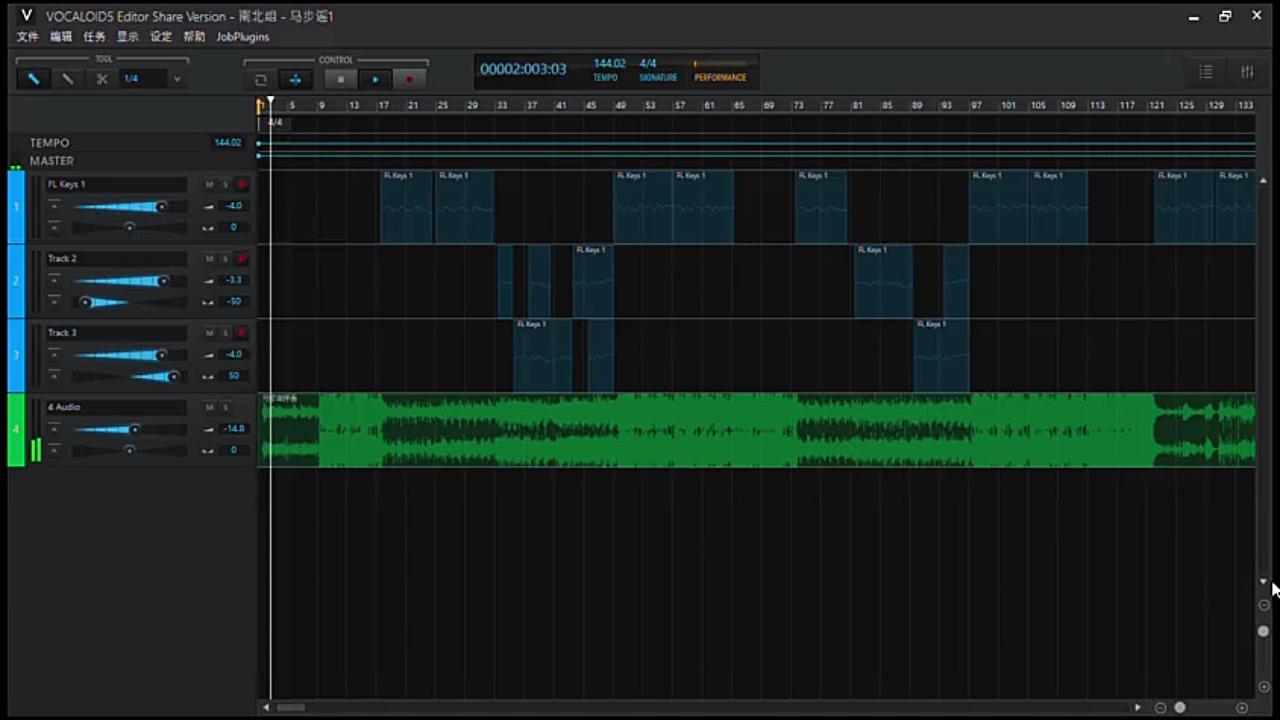Open the list view panel icon at top right
This screenshot has width=1280, height=720.
coord(1206,71)
